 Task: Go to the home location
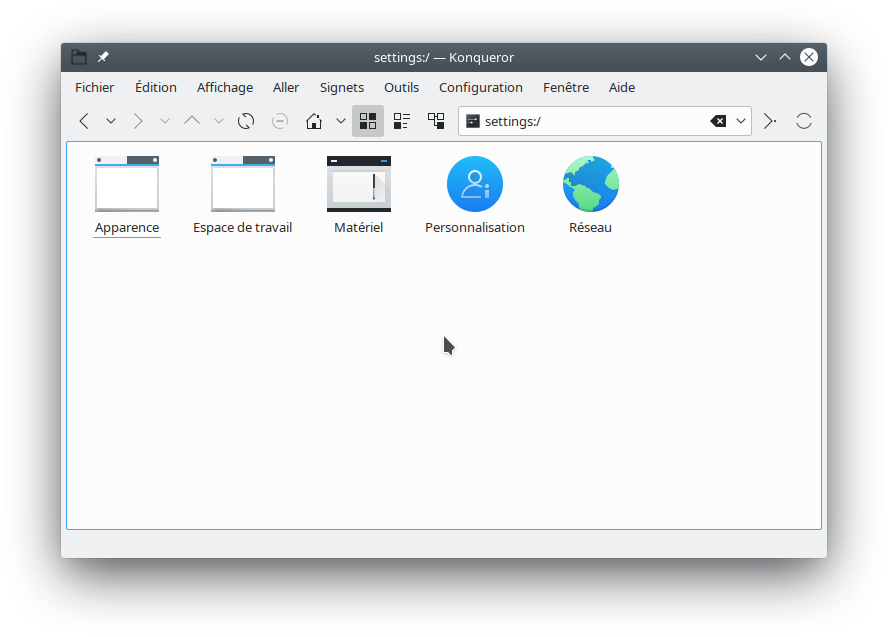314,121
